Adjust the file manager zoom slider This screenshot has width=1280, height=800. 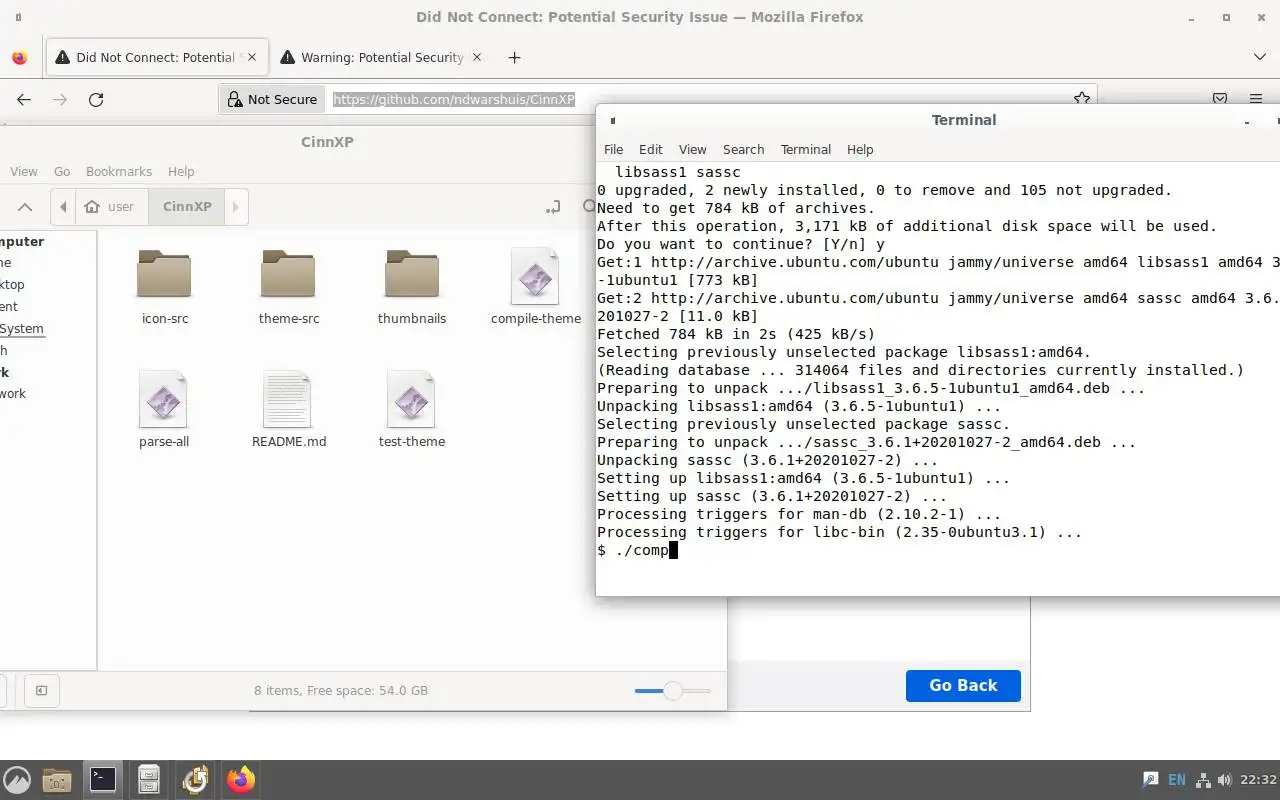673,691
